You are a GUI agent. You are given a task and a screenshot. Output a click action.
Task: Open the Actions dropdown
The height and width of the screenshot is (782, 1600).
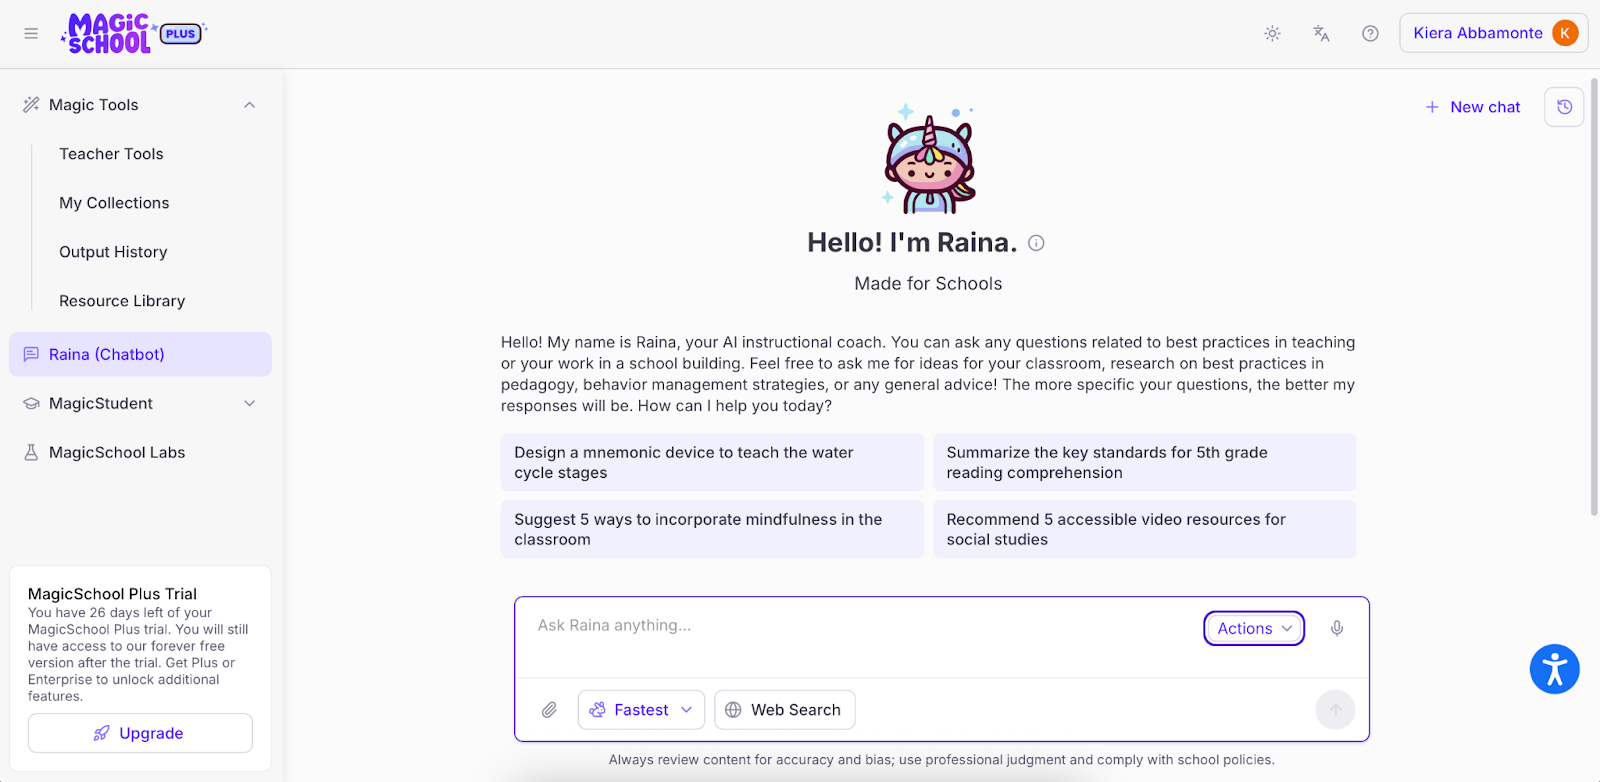click(1252, 628)
